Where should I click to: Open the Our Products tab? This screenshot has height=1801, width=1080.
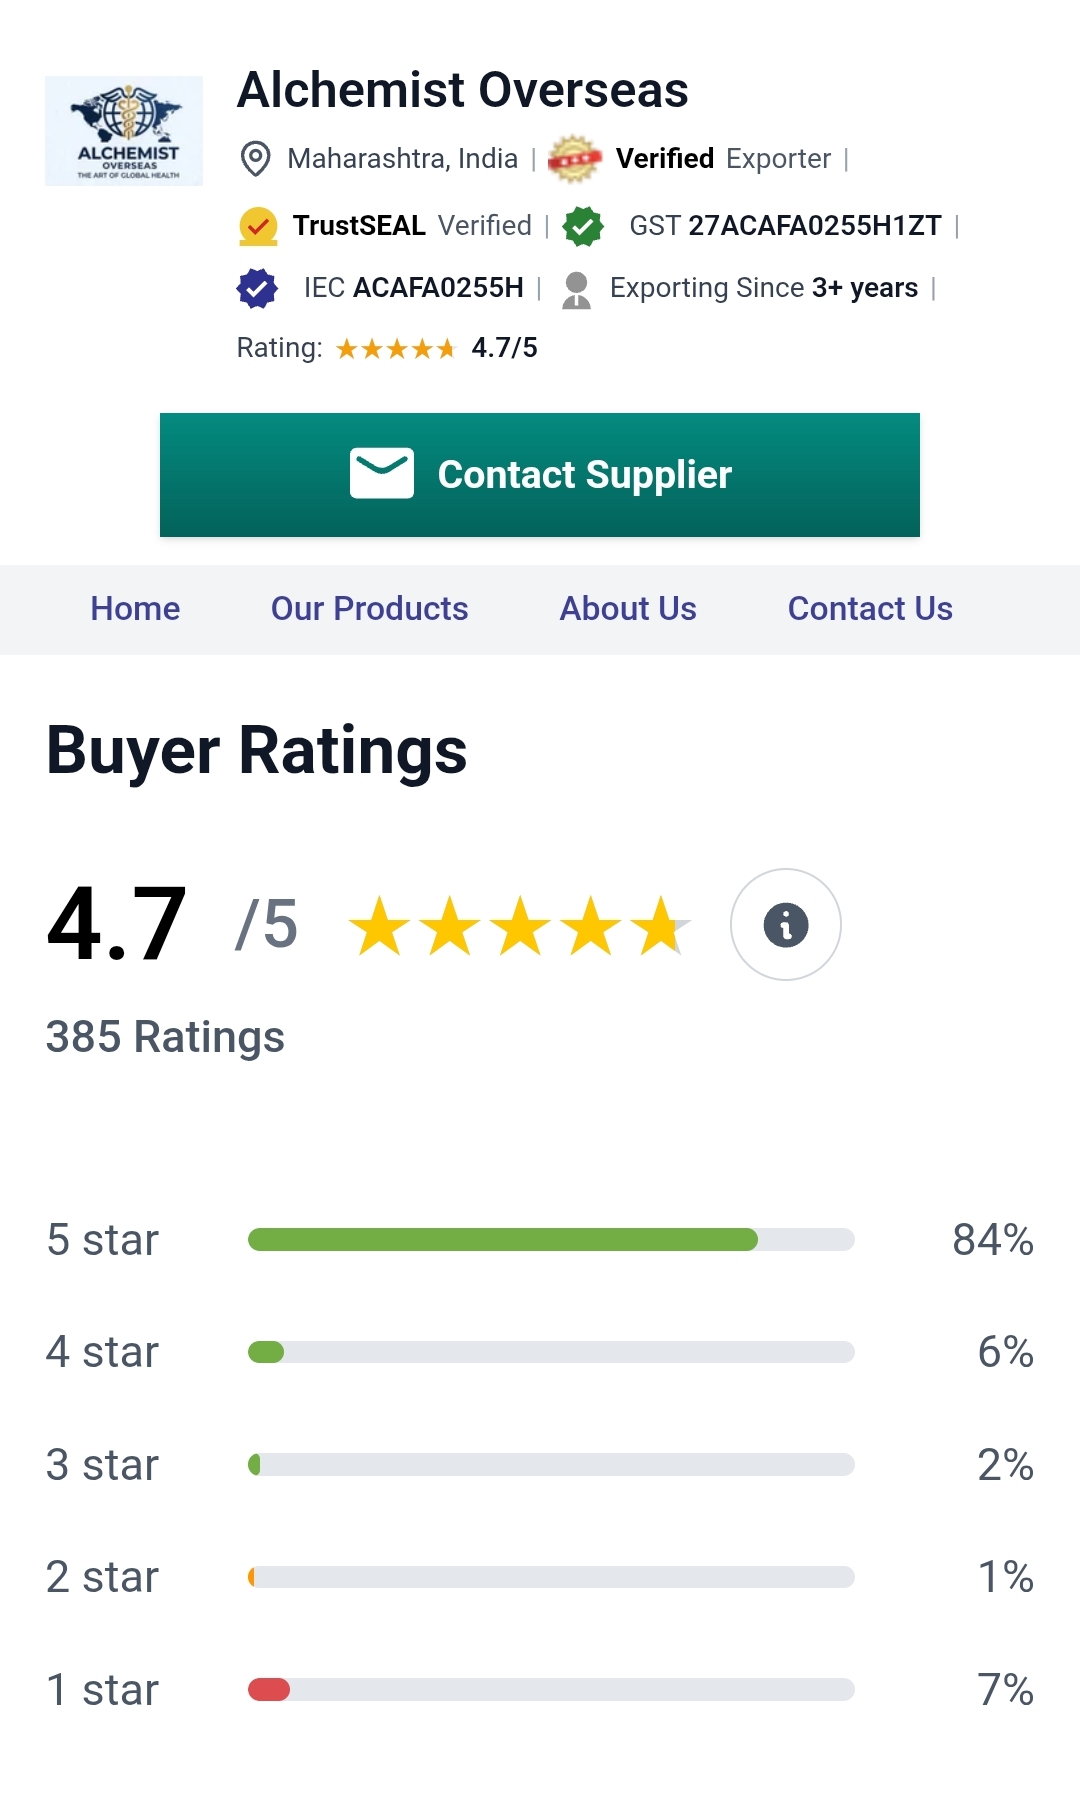370,609
